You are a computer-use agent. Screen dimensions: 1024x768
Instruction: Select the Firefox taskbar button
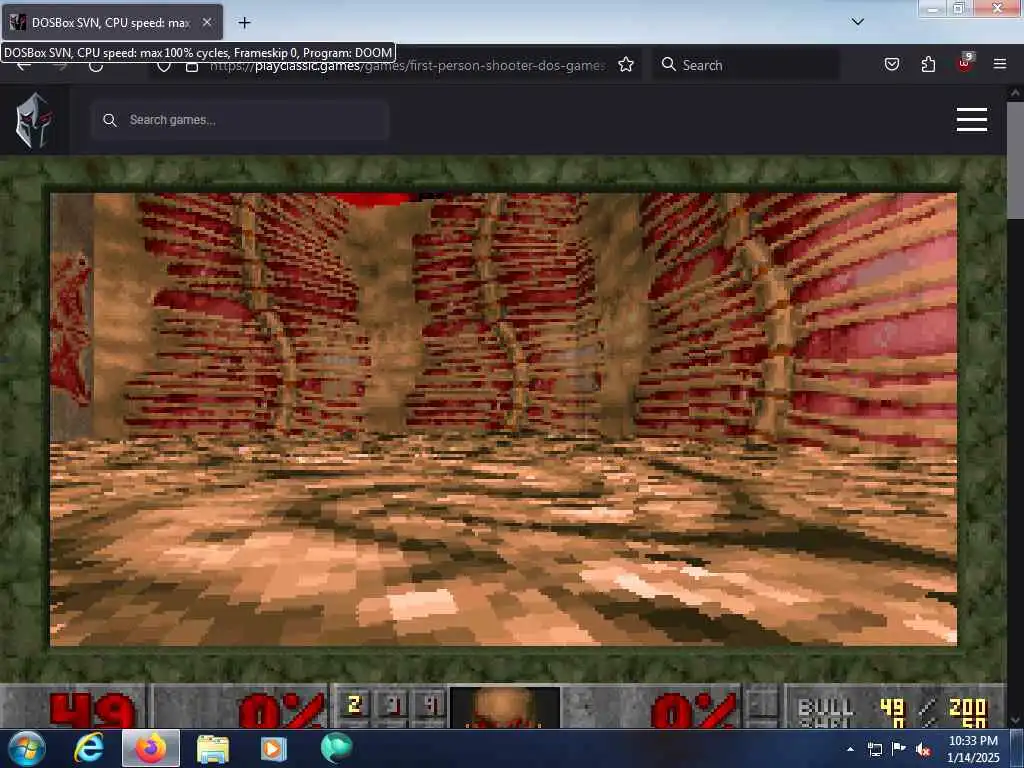pyautogui.click(x=151, y=748)
